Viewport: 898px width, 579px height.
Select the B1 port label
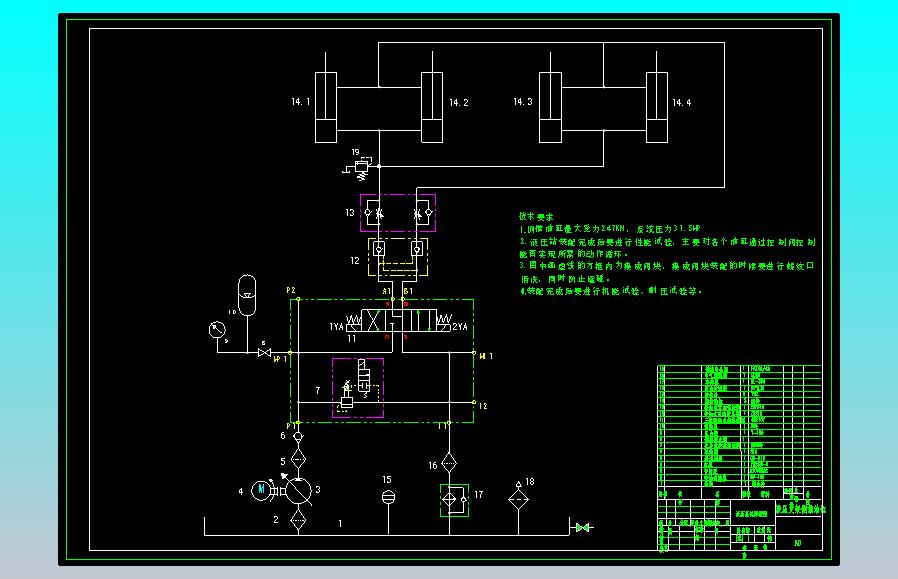click(408, 291)
